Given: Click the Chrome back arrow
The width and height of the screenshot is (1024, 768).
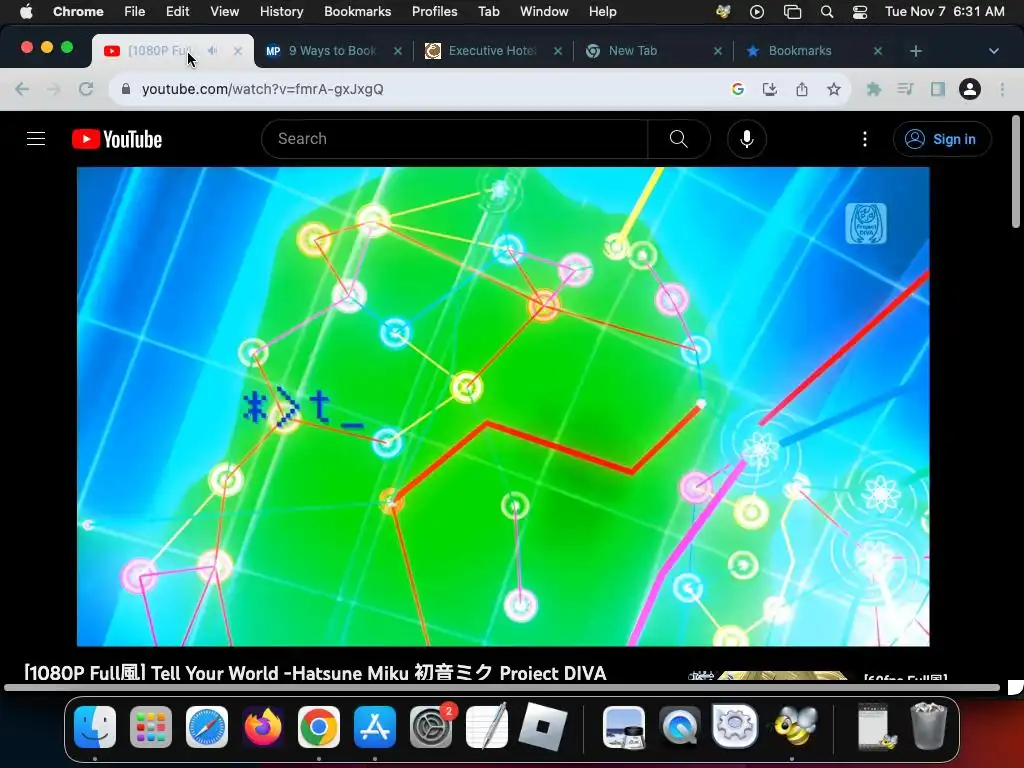Looking at the screenshot, I should pyautogui.click(x=22, y=89).
